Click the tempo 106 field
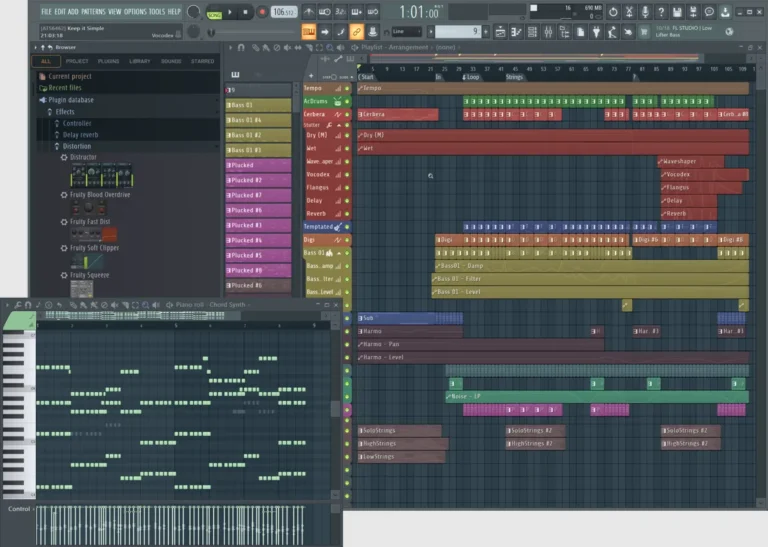Viewport: 768px width, 547px height. [x=284, y=12]
